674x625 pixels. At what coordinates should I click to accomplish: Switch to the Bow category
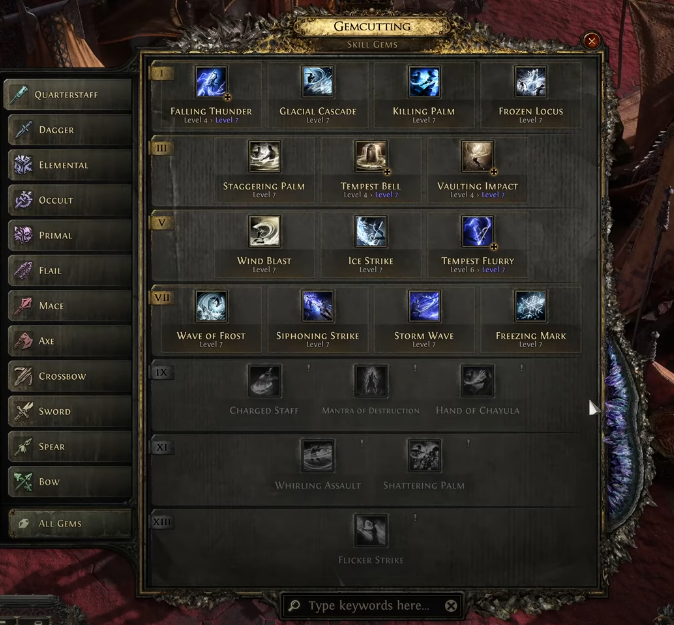[70, 481]
